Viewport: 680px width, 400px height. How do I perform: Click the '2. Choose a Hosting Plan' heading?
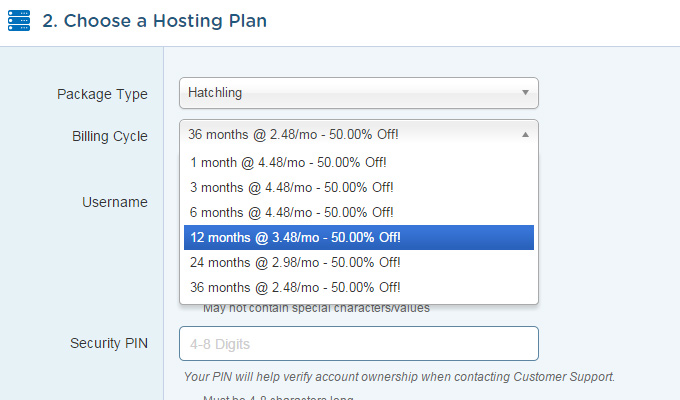click(x=154, y=21)
